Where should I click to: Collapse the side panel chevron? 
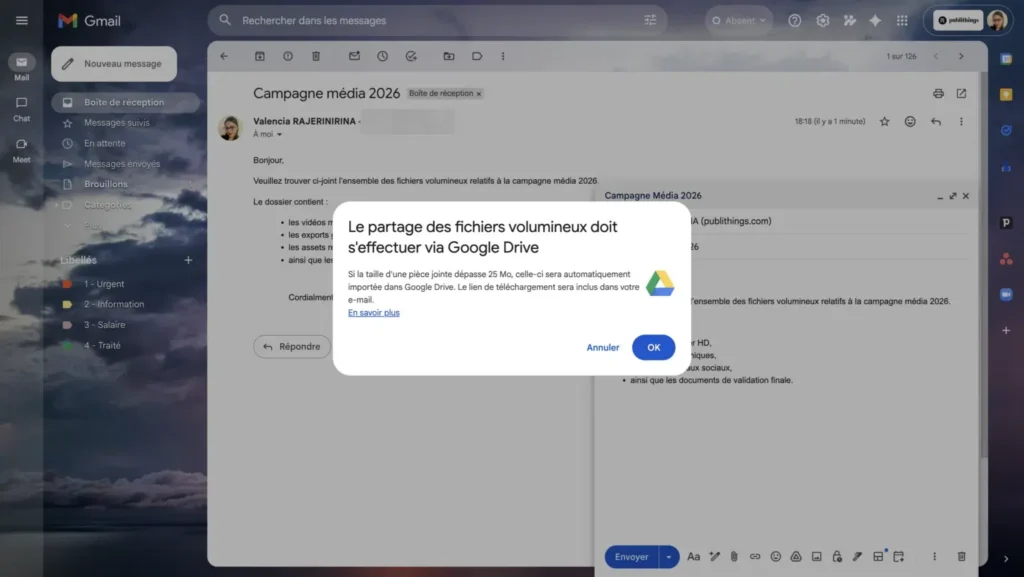tap(1006, 559)
